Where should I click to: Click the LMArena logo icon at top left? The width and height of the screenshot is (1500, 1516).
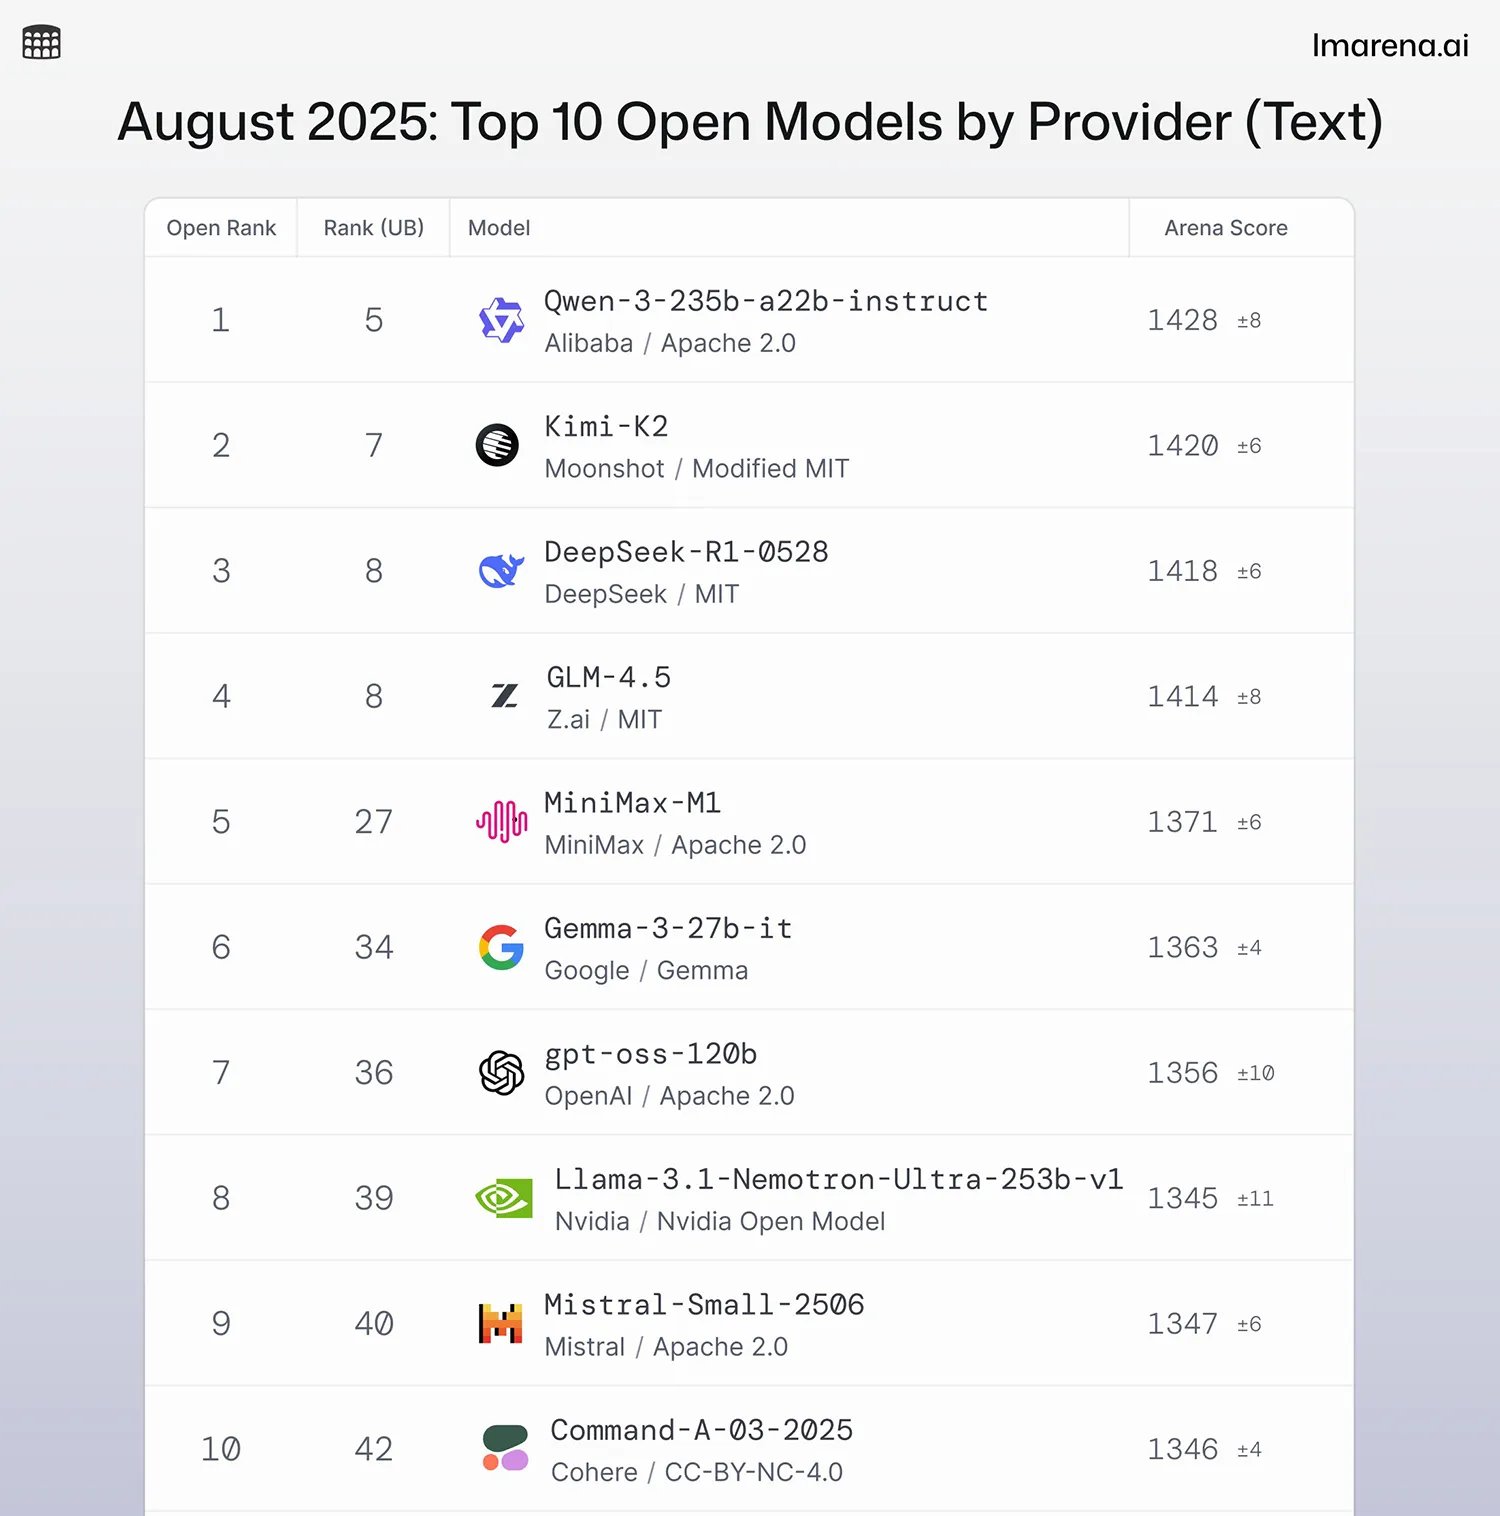(x=41, y=42)
